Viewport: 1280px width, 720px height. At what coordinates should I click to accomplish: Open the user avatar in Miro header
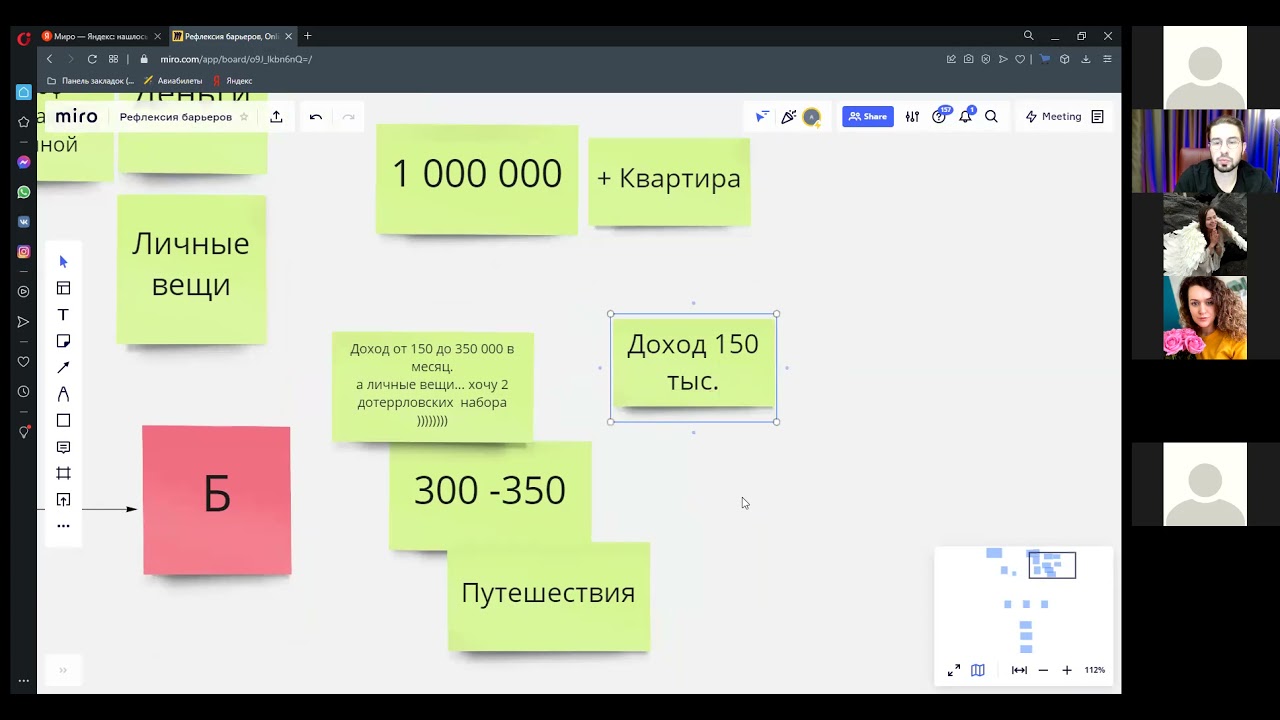812,117
